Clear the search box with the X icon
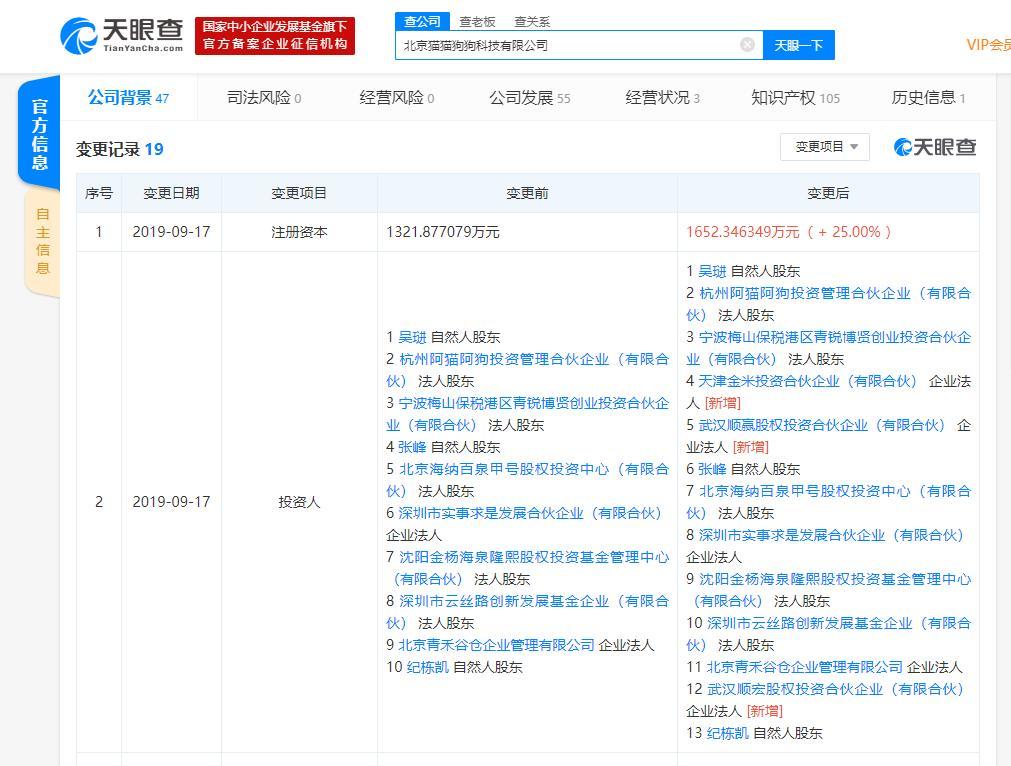The height and width of the screenshot is (766, 1011). [747, 44]
